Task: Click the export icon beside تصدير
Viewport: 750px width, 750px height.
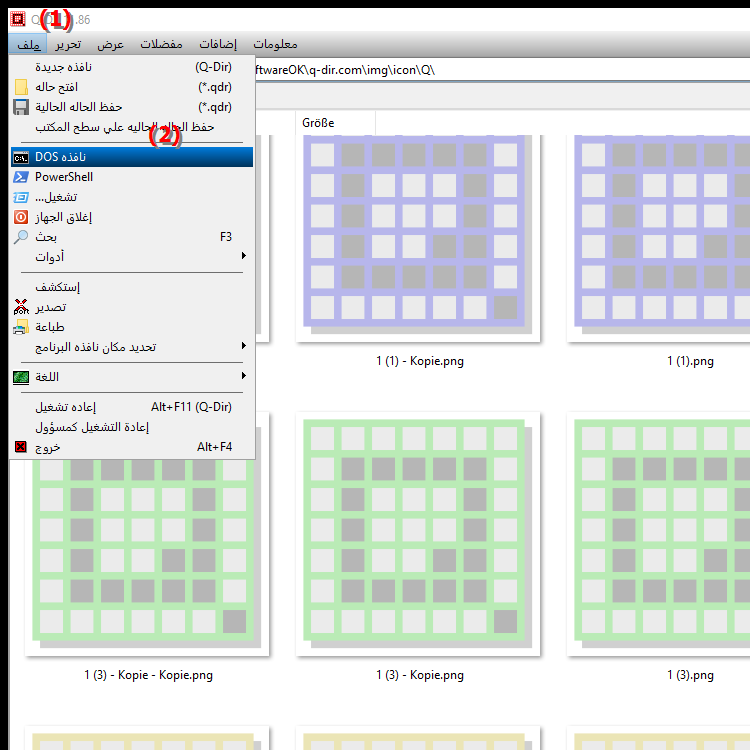Action: 21,307
